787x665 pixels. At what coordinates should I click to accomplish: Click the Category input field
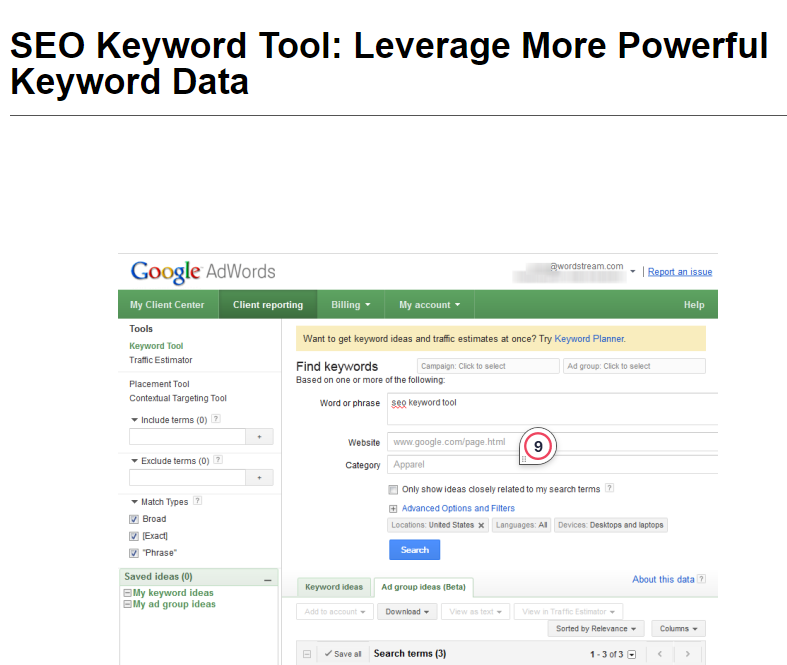[552, 465]
